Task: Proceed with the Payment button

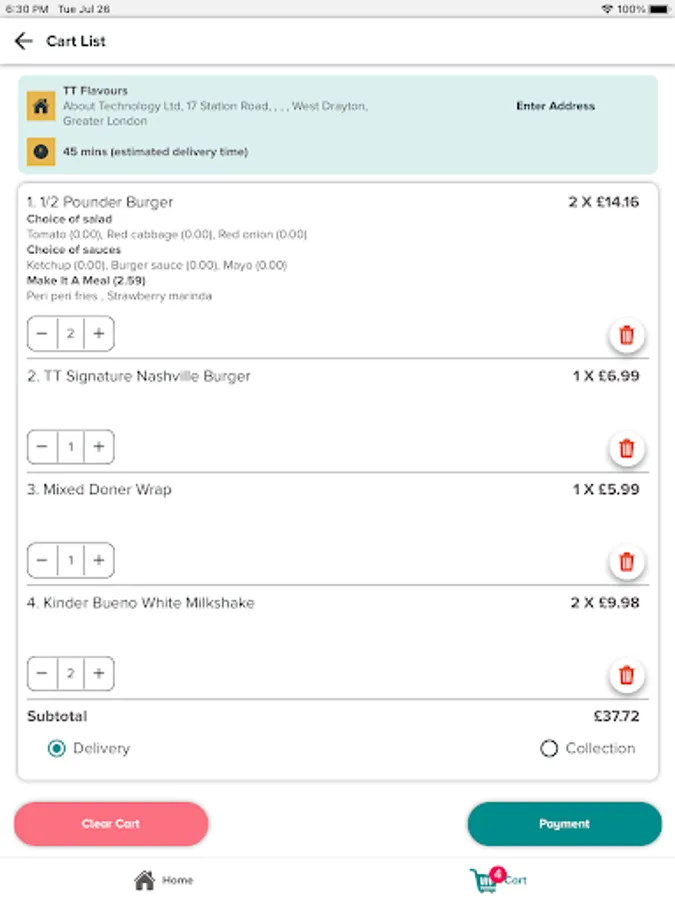Action: coord(564,824)
